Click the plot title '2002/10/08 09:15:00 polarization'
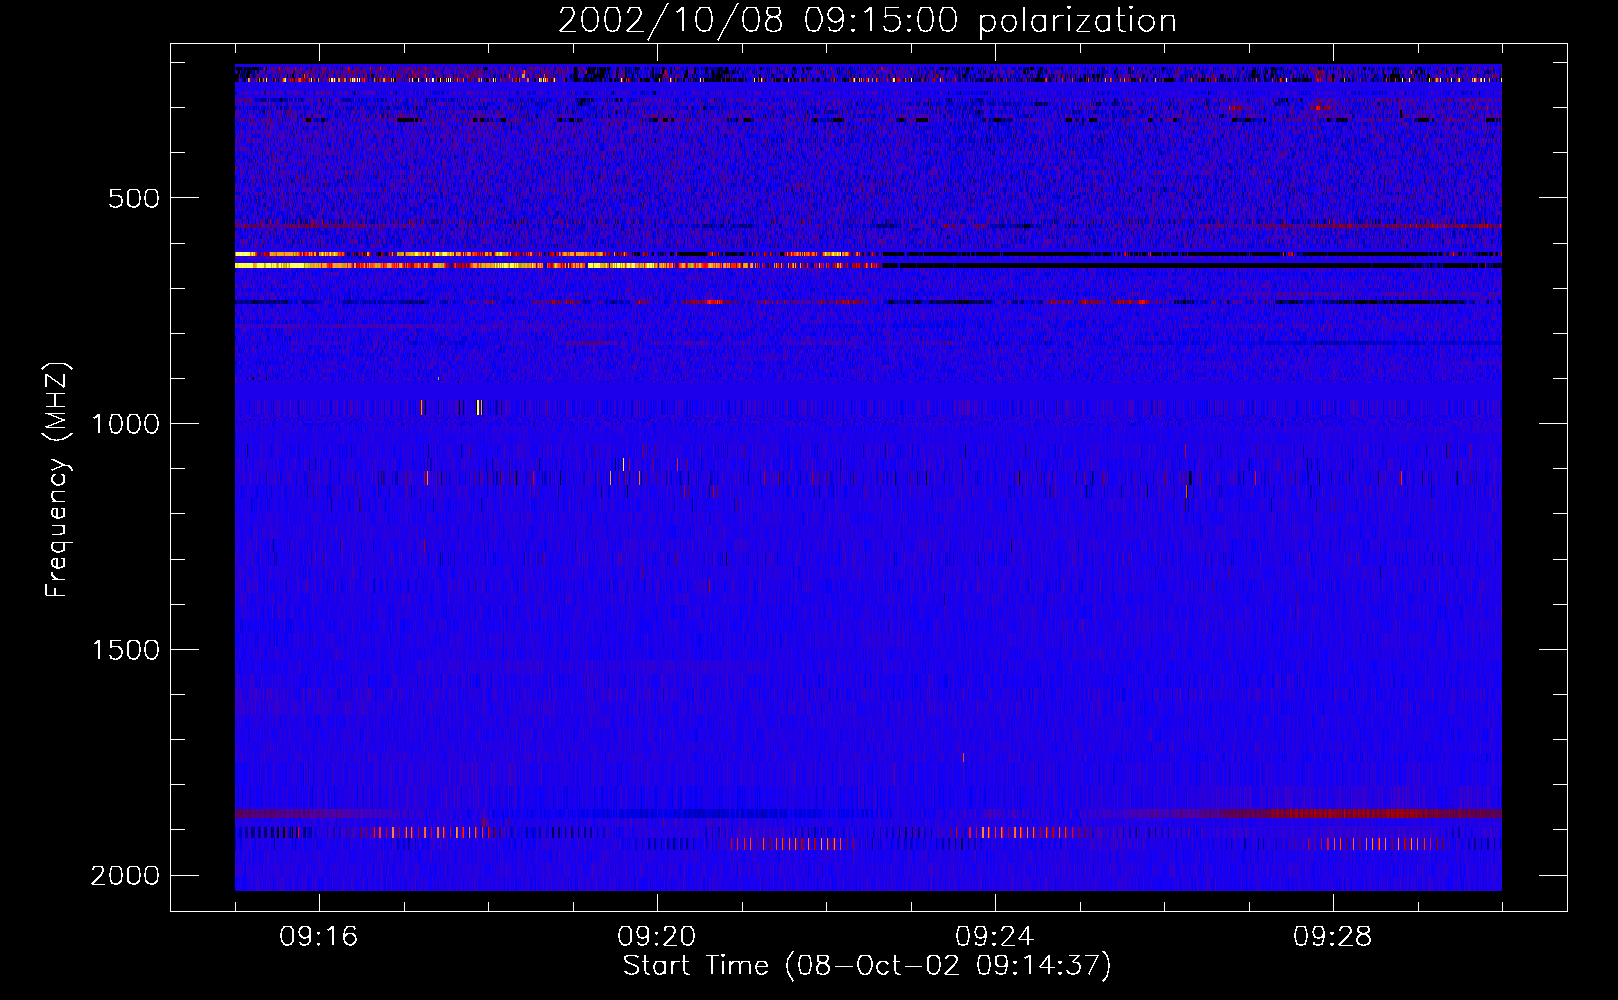Viewport: 1618px width, 1000px height. 867,21
